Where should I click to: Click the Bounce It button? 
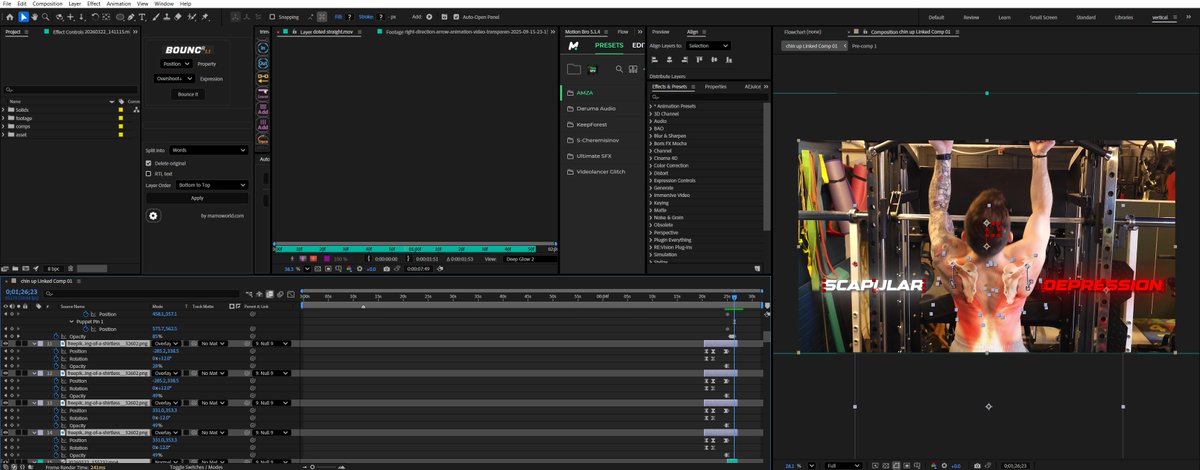click(x=188, y=94)
